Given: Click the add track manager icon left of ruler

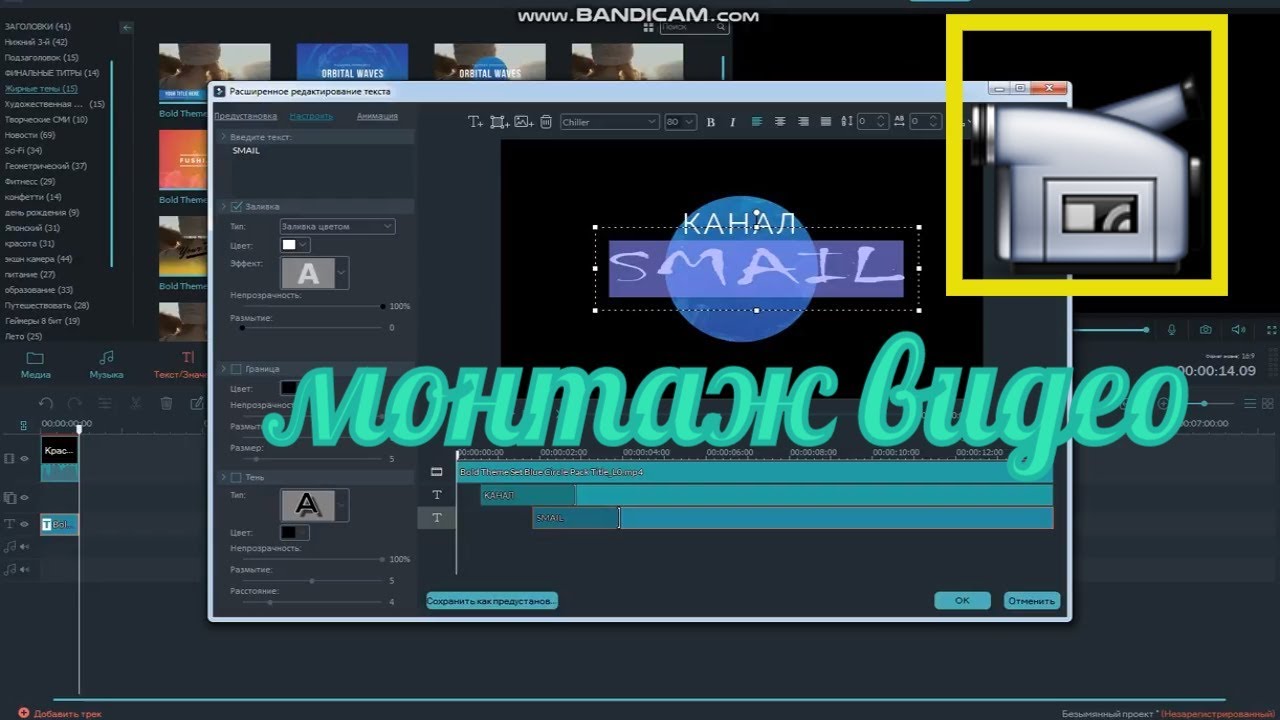Looking at the screenshot, I should point(24,426).
